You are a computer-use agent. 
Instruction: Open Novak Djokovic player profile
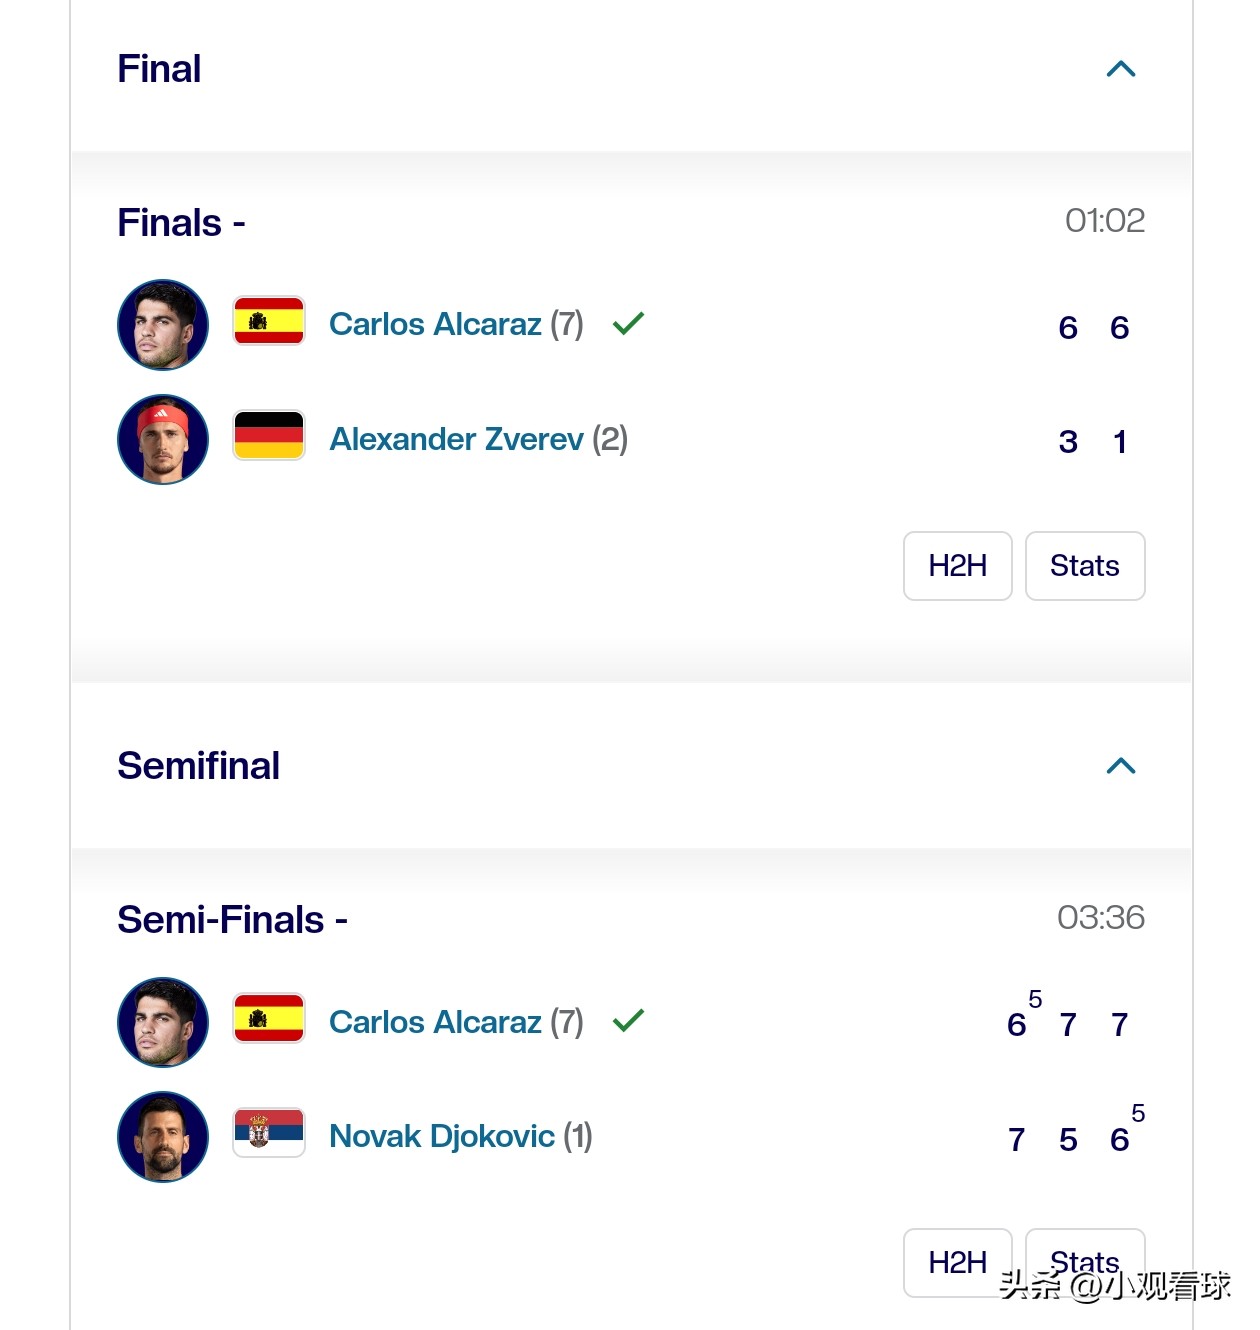point(441,1136)
